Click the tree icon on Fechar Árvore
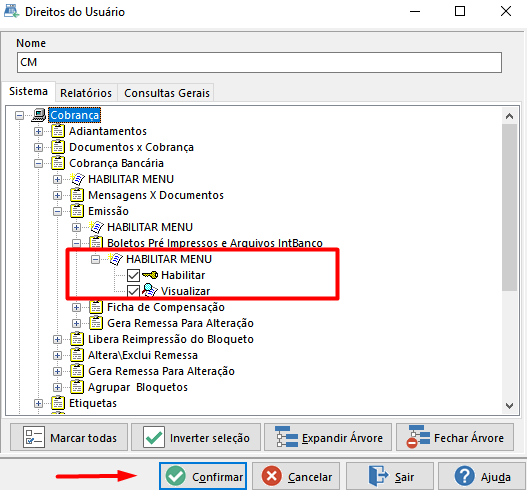527x490 pixels. pos(418,437)
